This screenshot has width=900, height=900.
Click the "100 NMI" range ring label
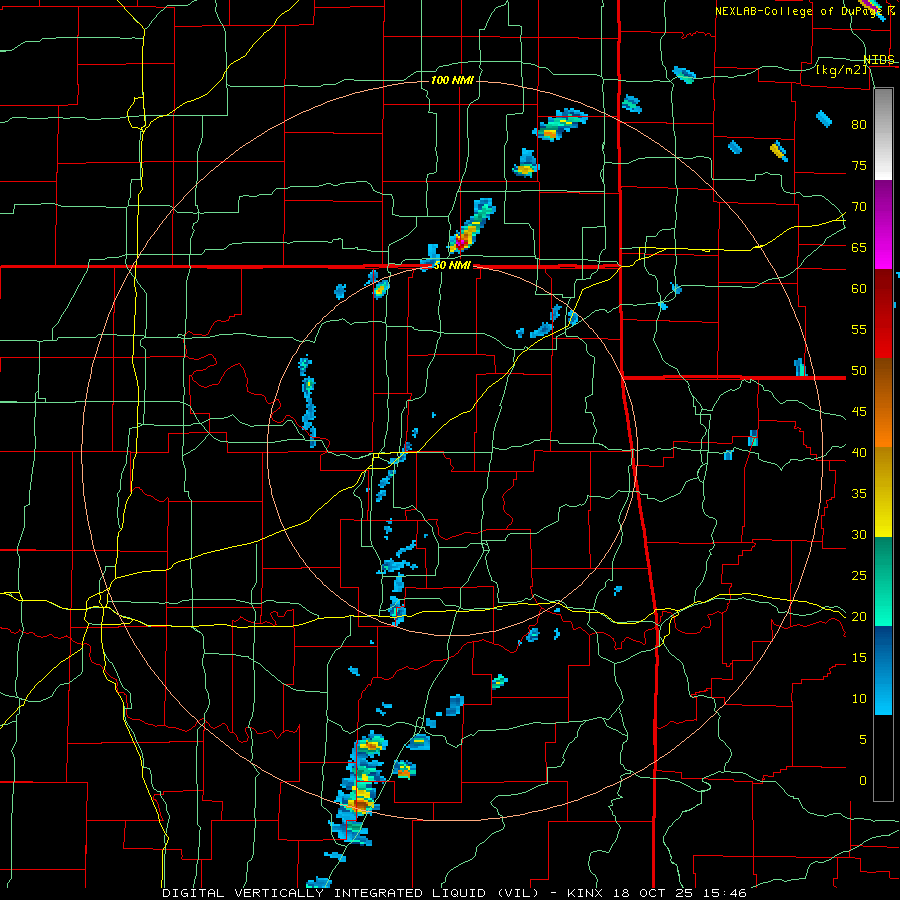pos(452,80)
